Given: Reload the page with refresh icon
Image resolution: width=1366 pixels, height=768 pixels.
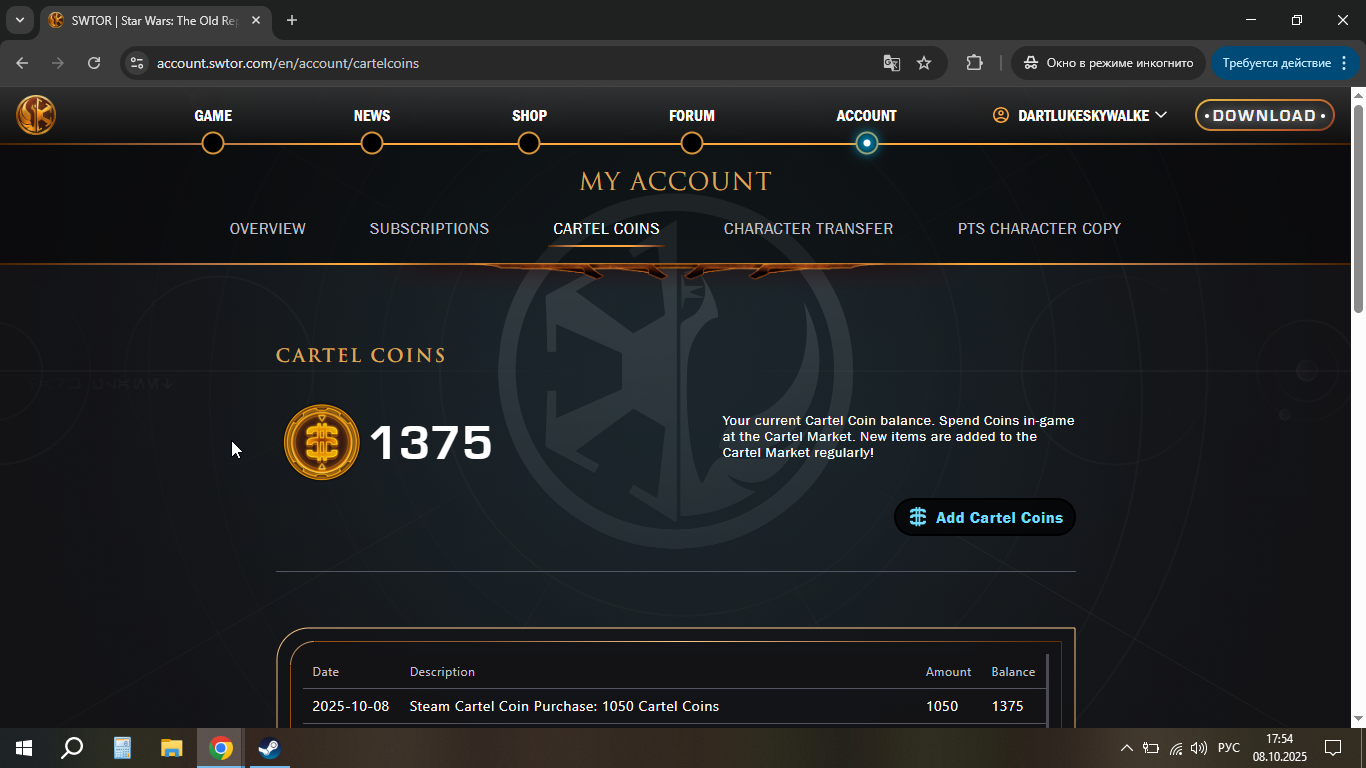Looking at the screenshot, I should [94, 63].
